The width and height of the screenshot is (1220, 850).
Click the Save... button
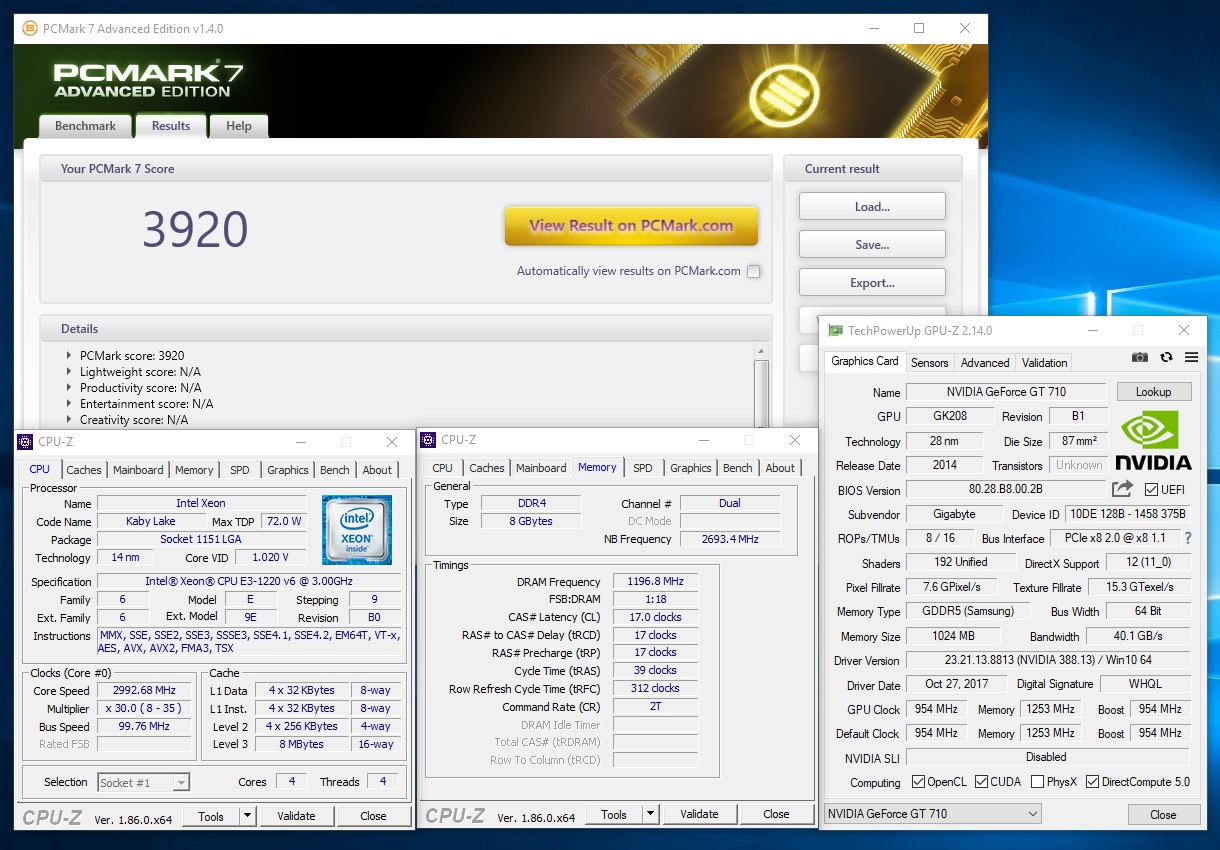coord(872,245)
